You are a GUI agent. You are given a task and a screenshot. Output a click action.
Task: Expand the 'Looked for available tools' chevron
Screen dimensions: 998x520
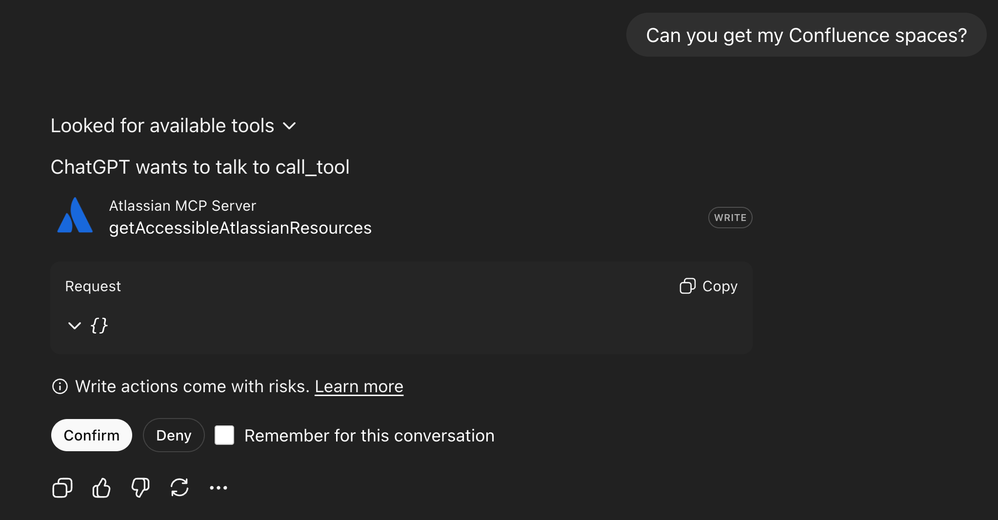(289, 126)
